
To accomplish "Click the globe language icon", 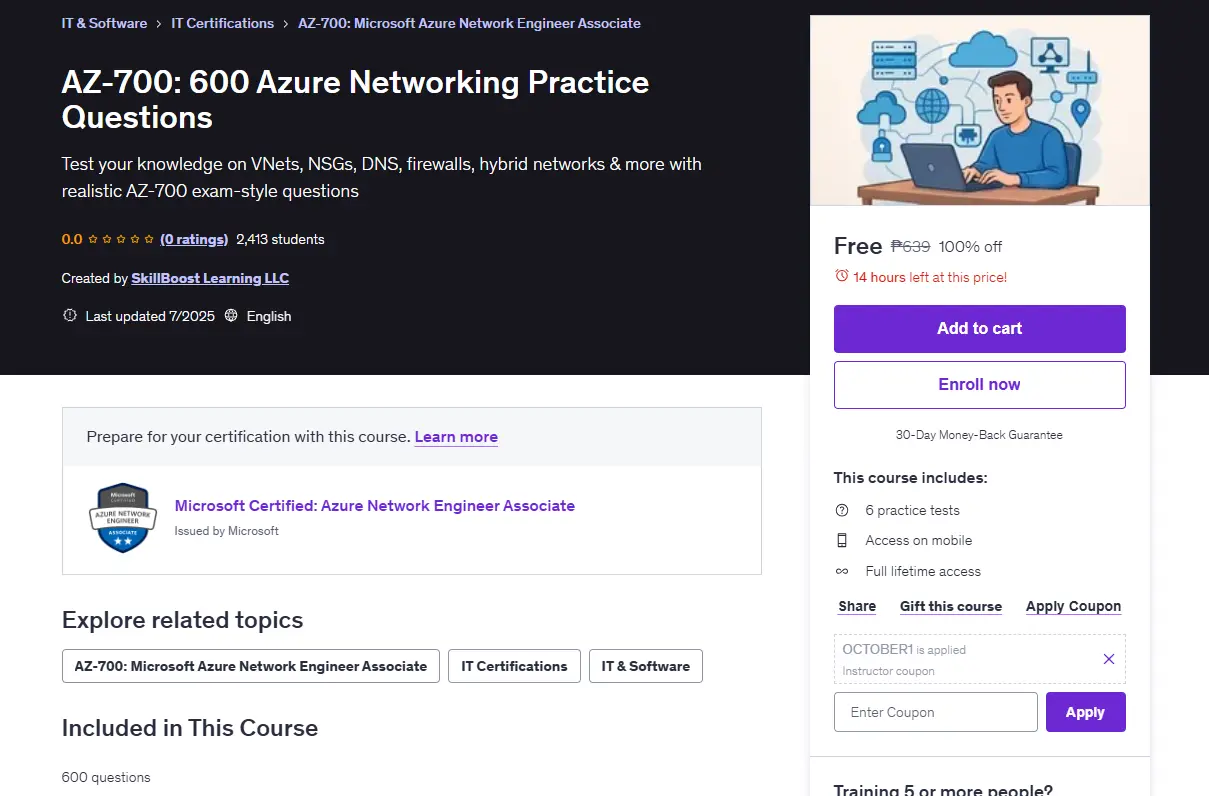I will click(231, 316).
